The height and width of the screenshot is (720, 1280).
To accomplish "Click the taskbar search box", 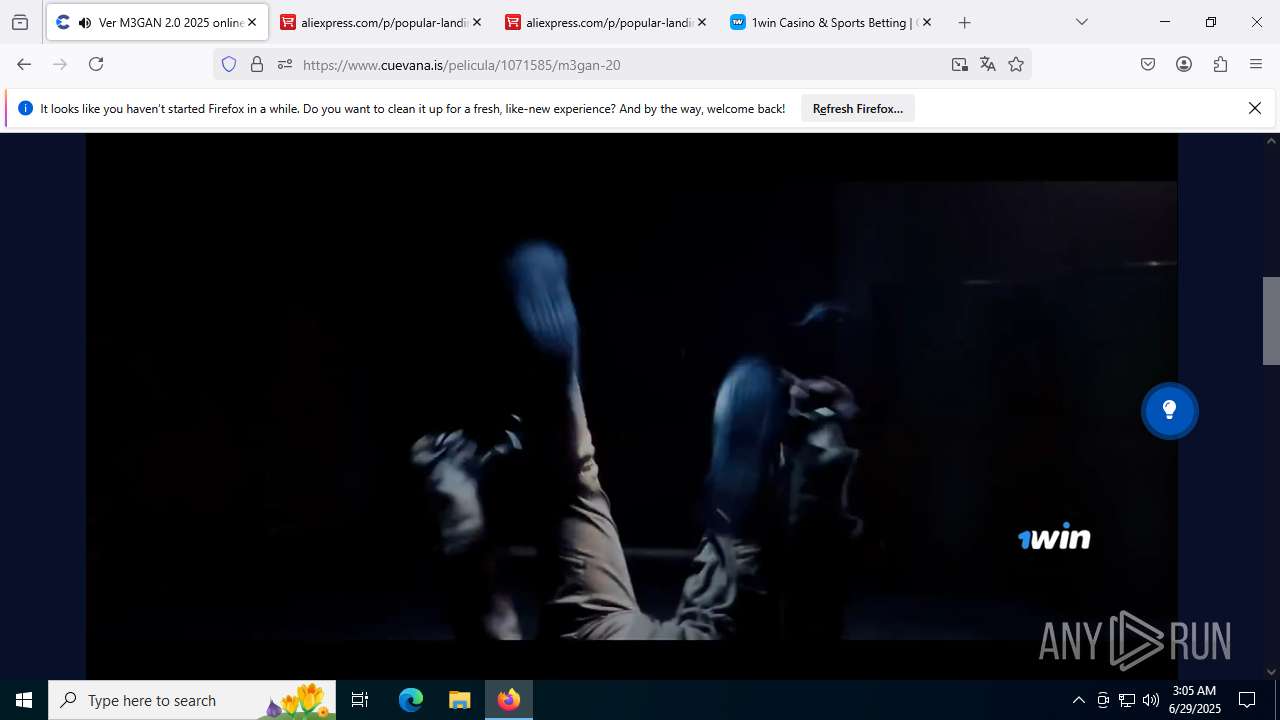I will (x=192, y=700).
